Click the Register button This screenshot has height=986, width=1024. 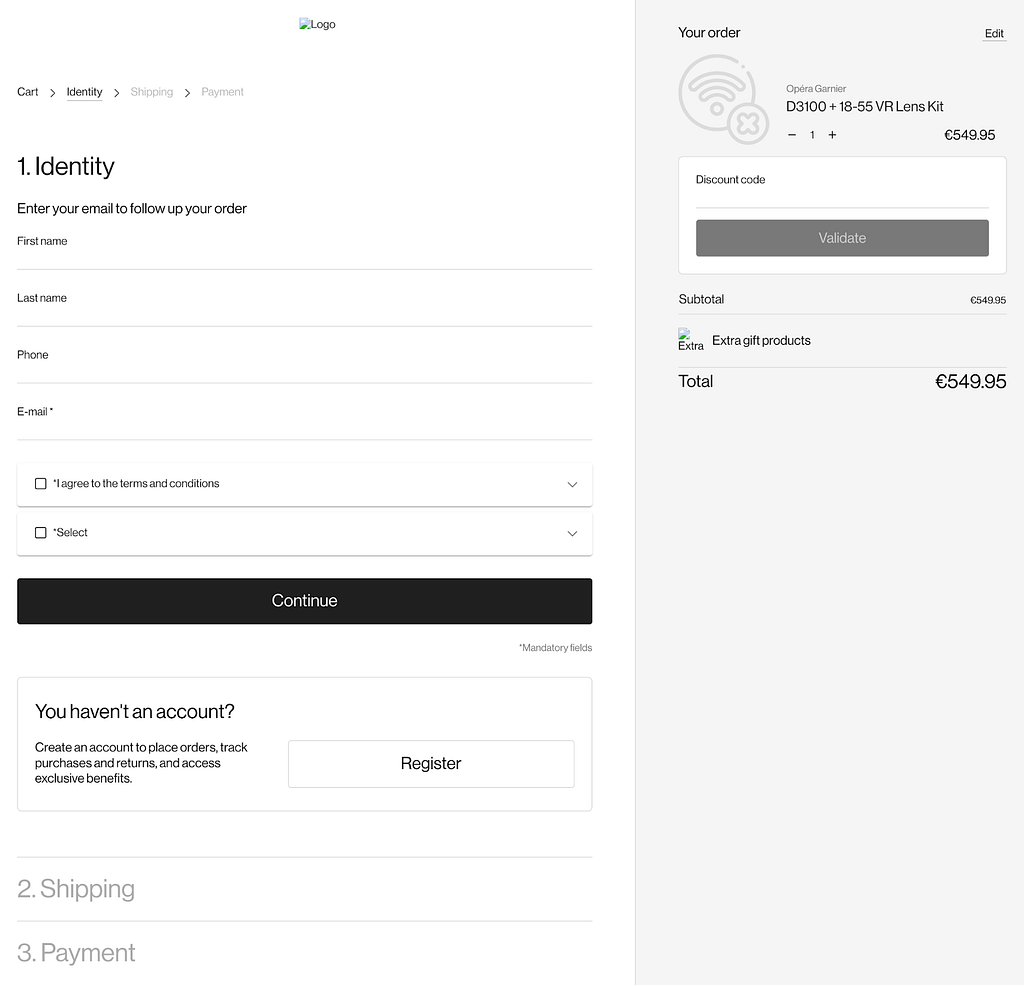pos(431,763)
